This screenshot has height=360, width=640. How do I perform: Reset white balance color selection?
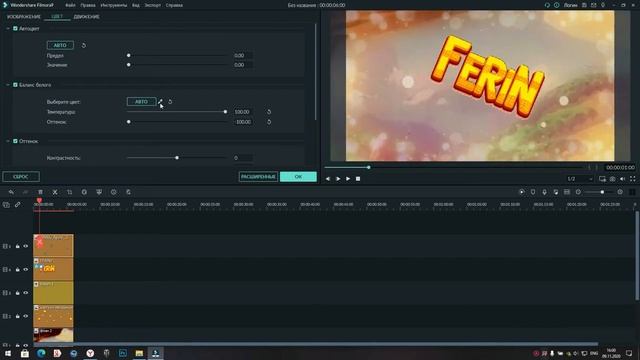click(170, 102)
